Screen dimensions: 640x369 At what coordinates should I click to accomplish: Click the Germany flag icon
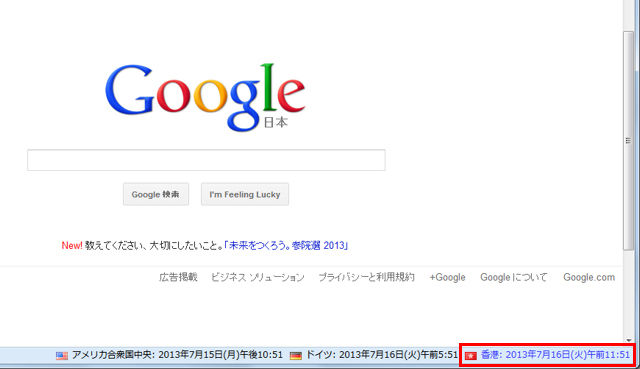point(296,356)
